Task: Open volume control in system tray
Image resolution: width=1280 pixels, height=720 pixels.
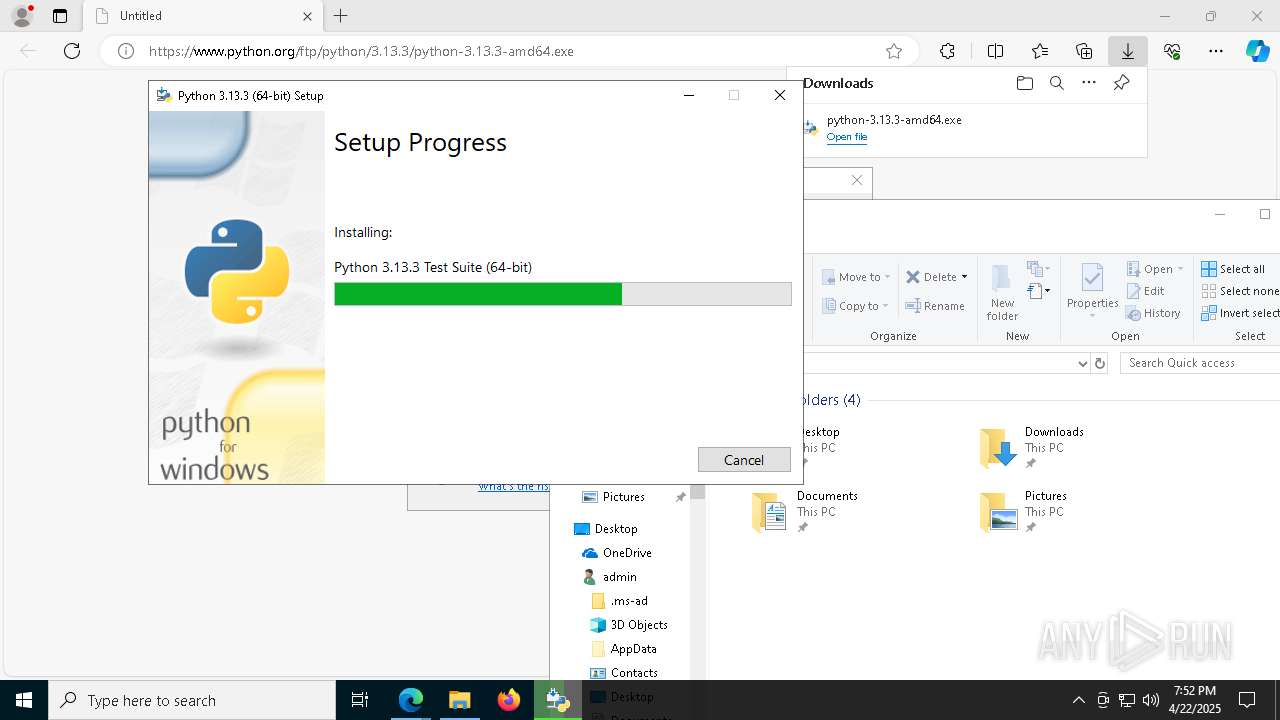Action: (1151, 700)
